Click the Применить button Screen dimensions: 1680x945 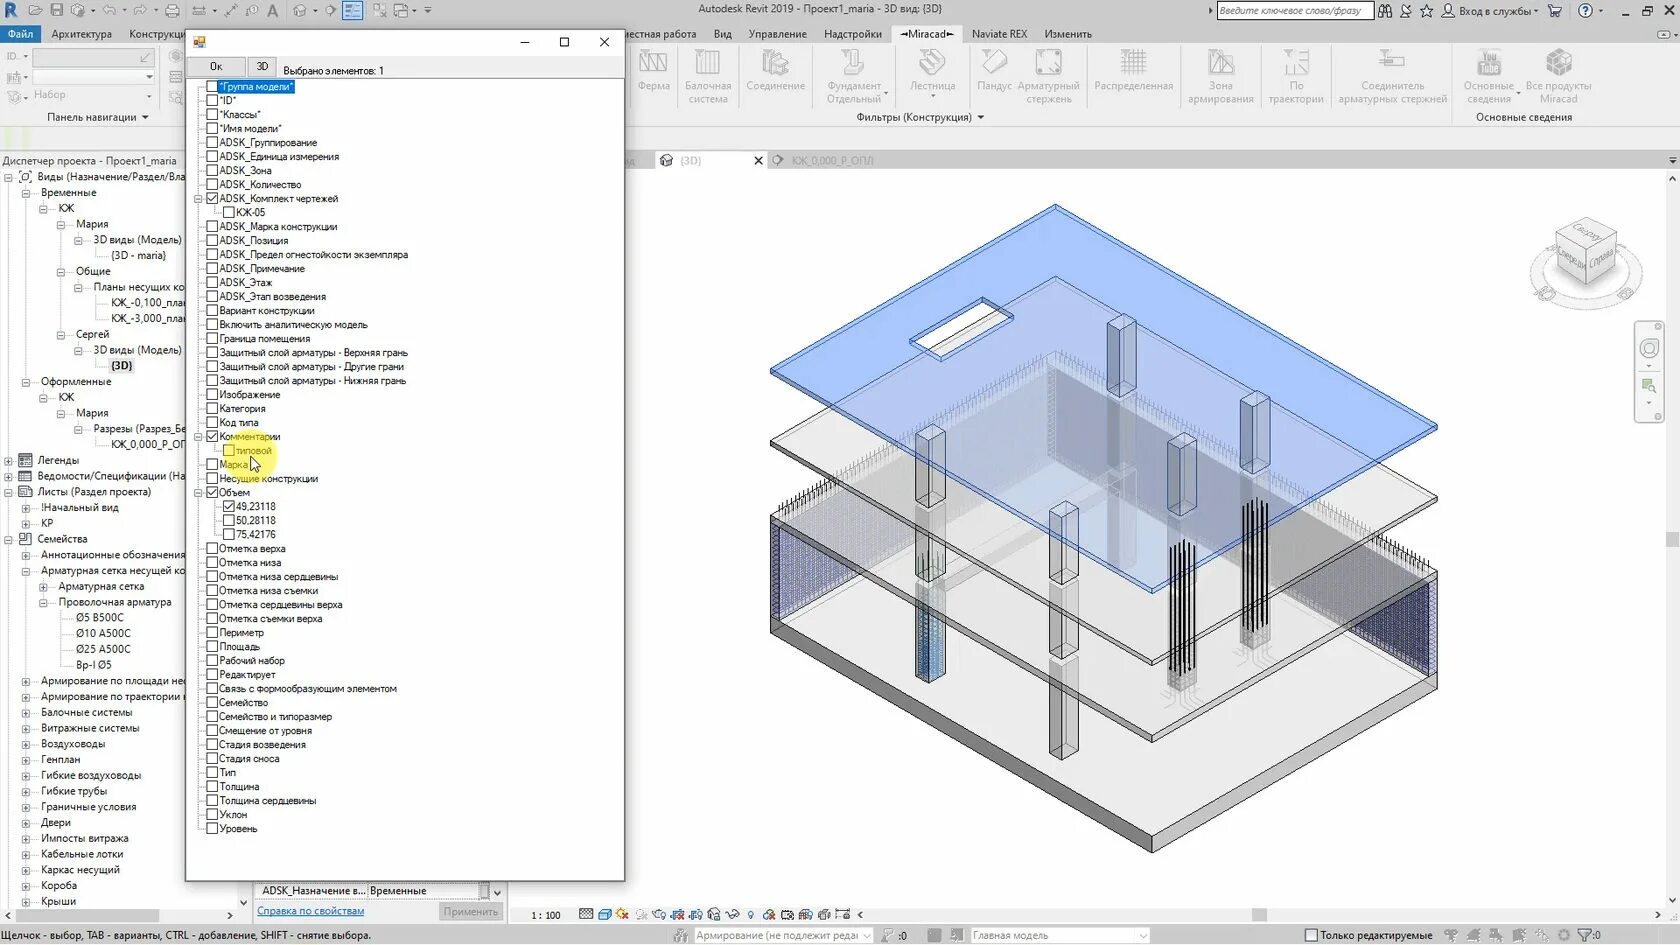pyautogui.click(x=469, y=911)
